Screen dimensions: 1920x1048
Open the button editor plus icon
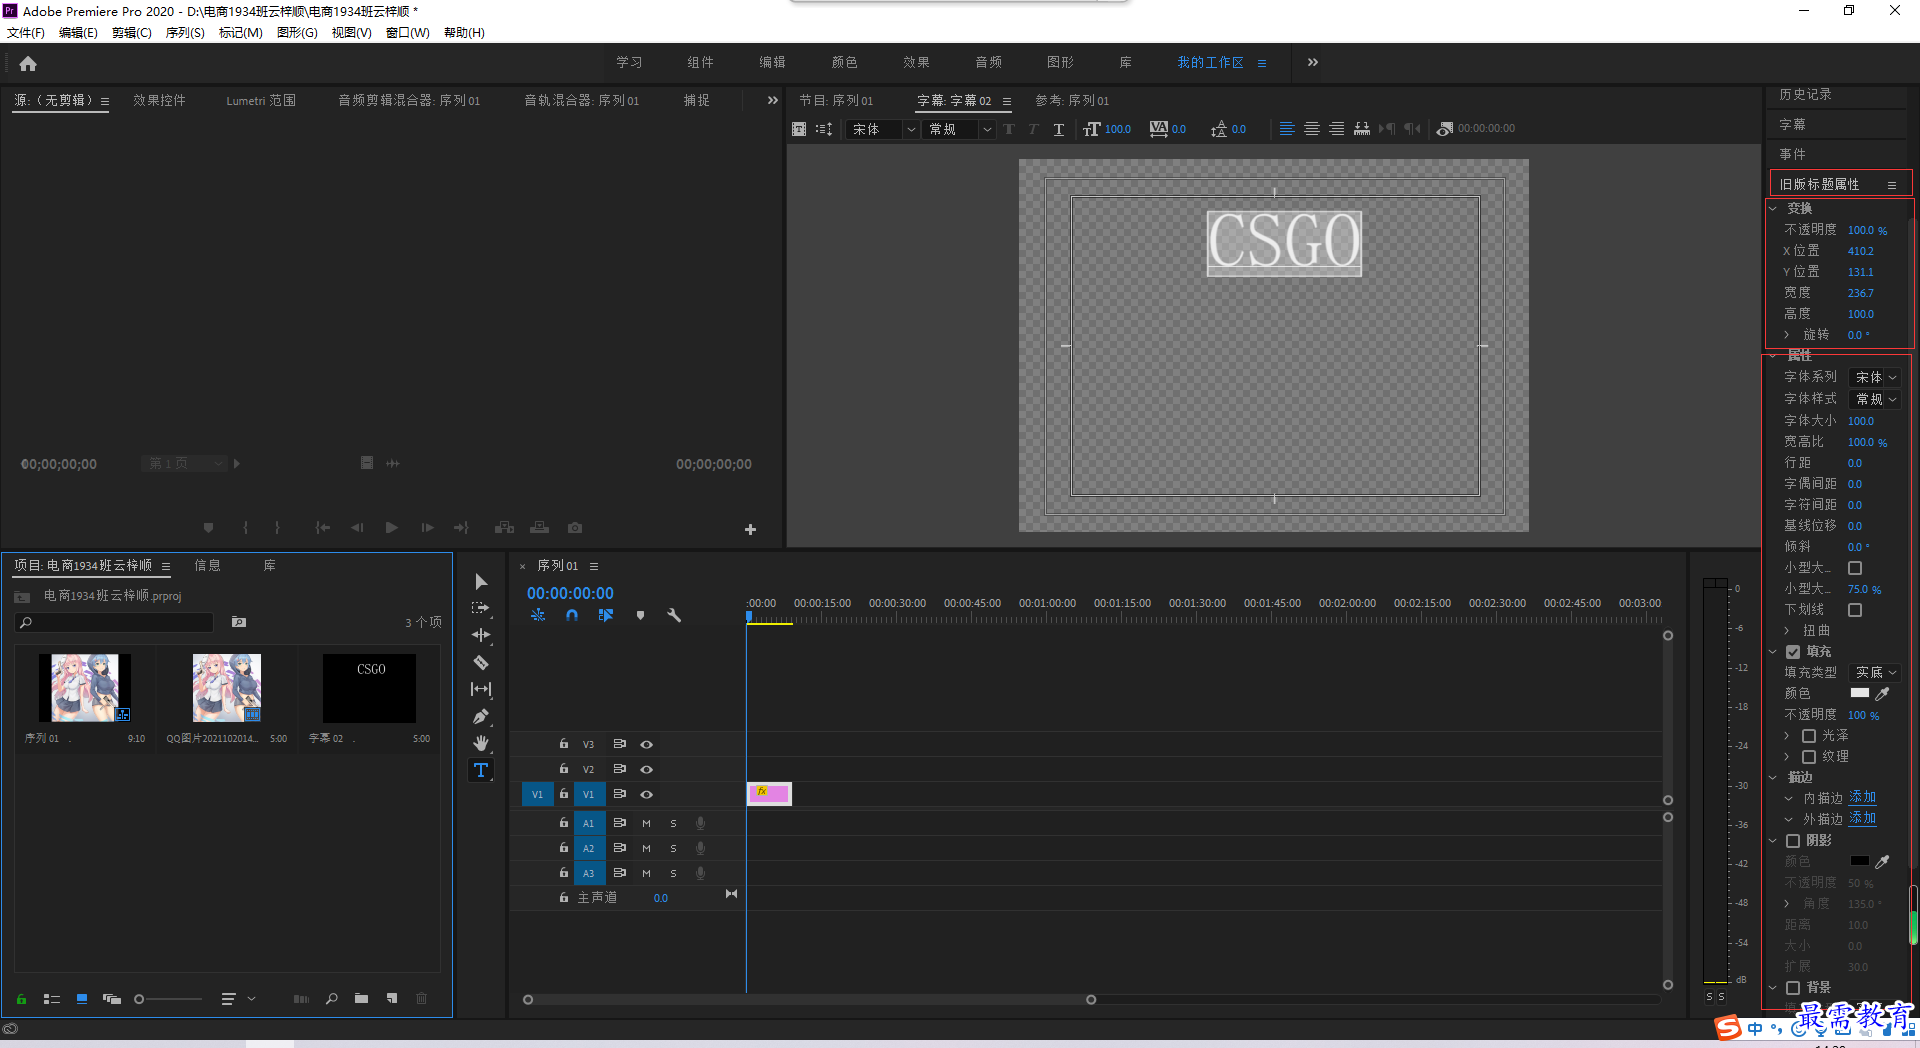pos(750,529)
